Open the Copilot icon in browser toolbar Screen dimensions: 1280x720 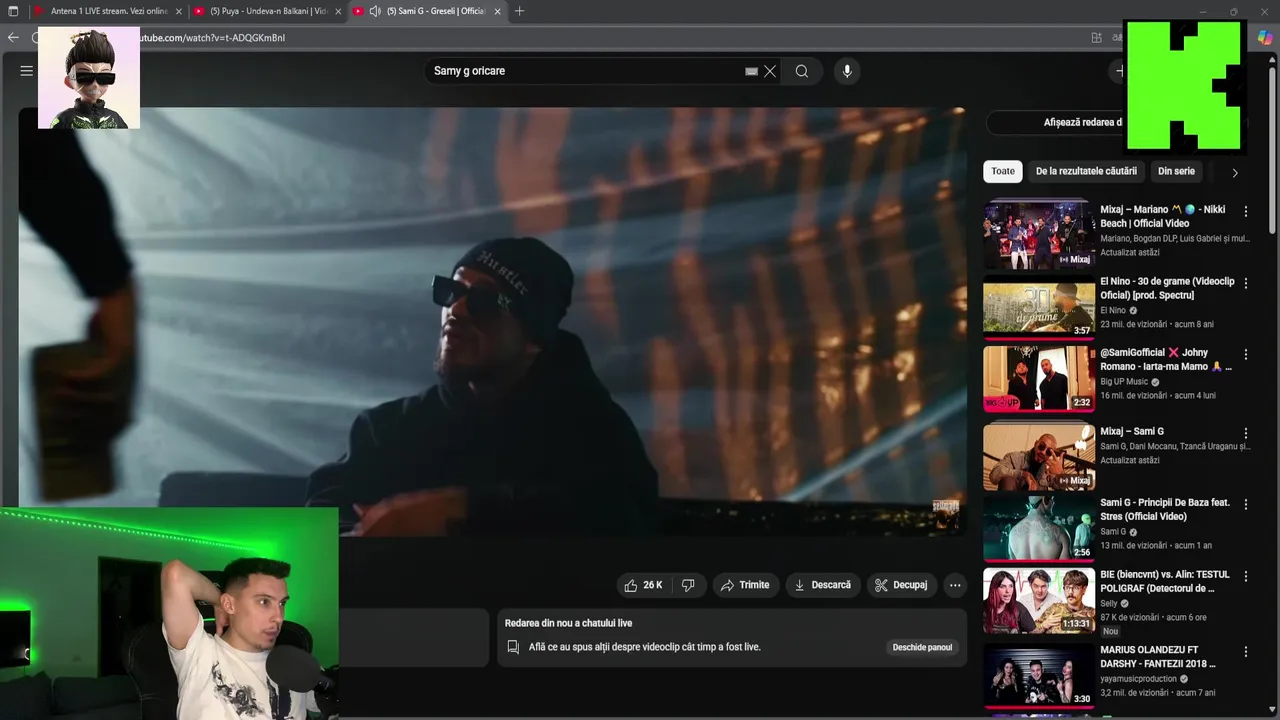pyautogui.click(x=1264, y=37)
